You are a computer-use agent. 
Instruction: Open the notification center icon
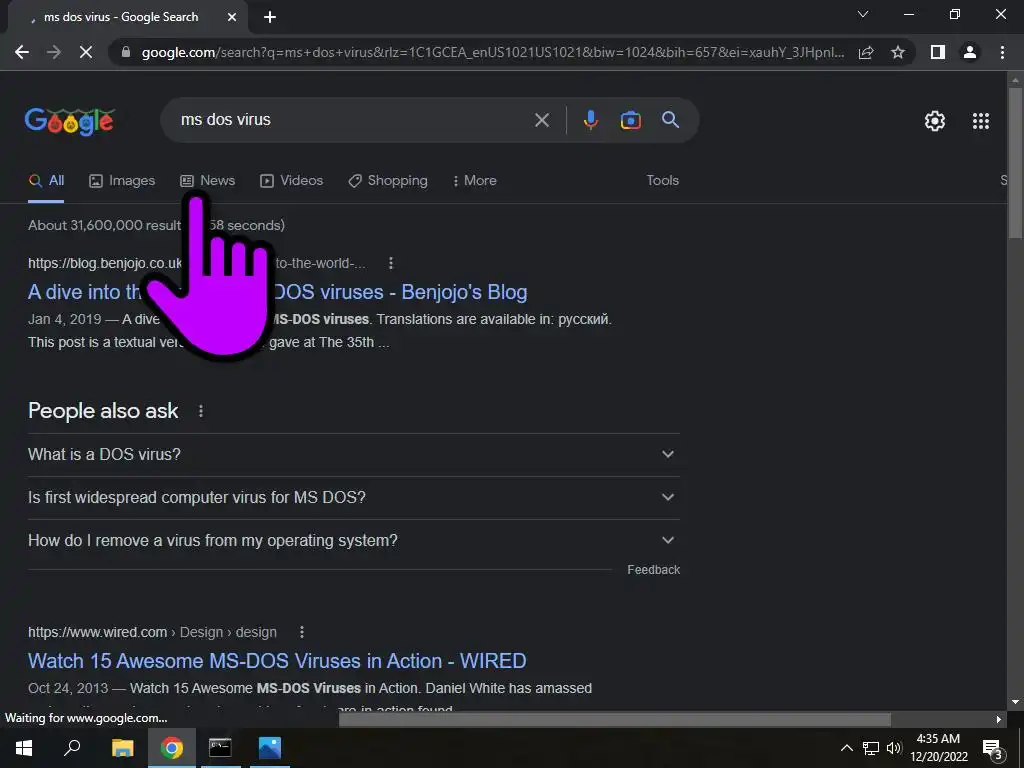click(992, 748)
